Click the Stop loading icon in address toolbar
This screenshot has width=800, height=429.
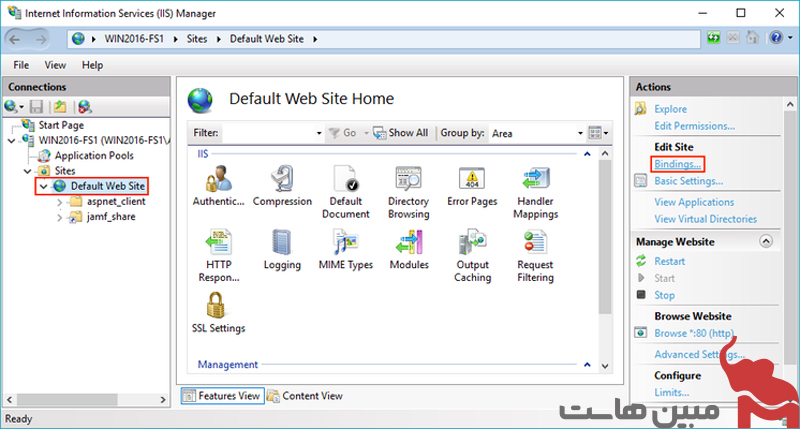point(733,38)
